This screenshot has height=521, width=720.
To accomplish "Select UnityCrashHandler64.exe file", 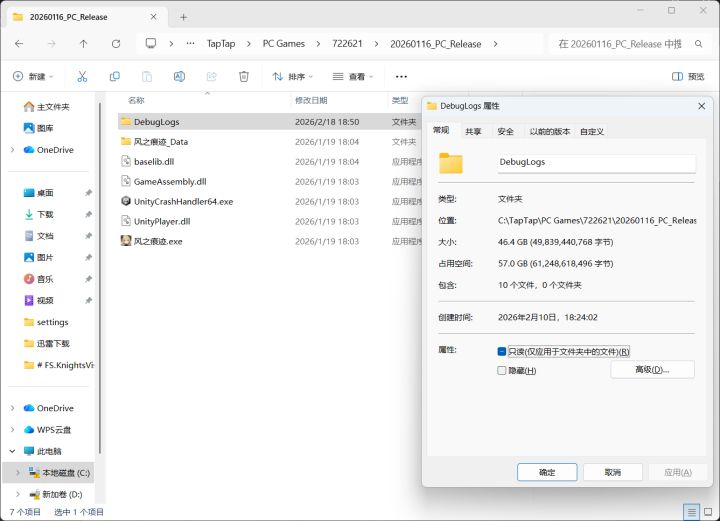I will pos(183,201).
